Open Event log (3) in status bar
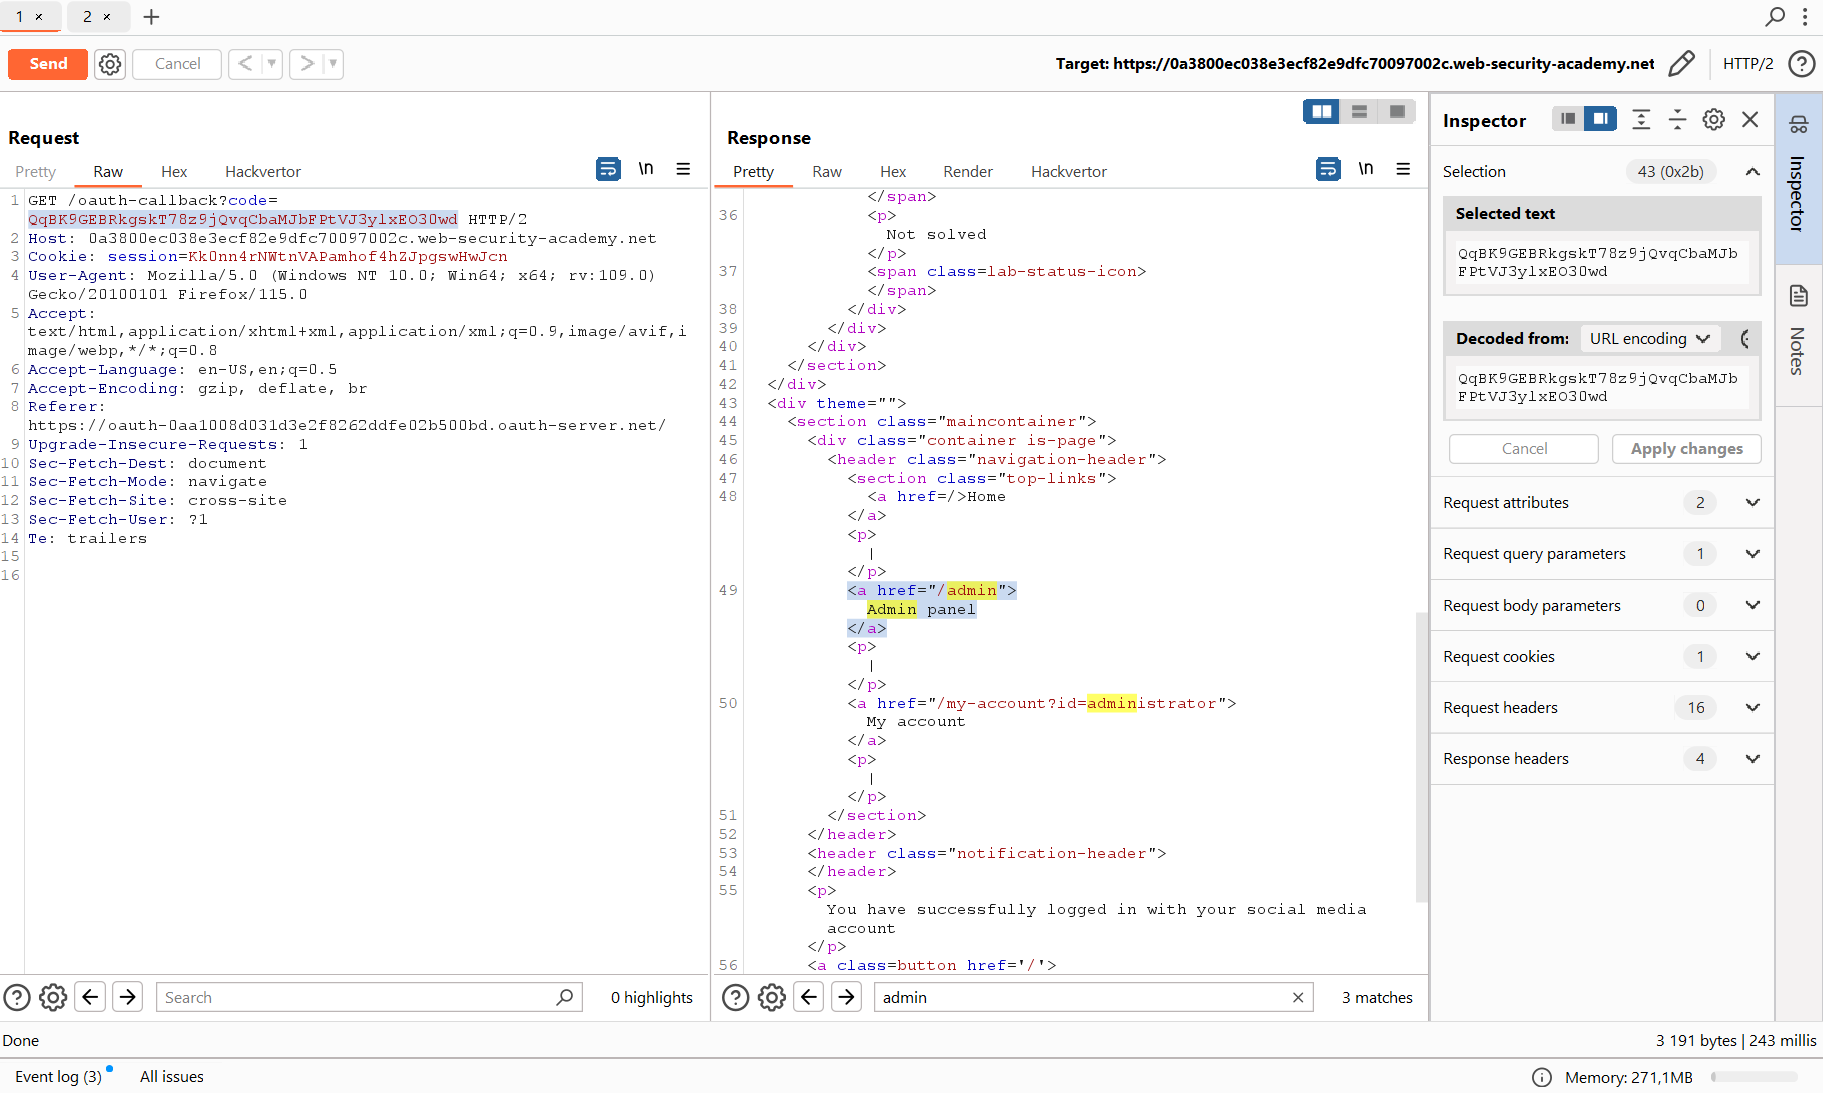 coord(58,1077)
